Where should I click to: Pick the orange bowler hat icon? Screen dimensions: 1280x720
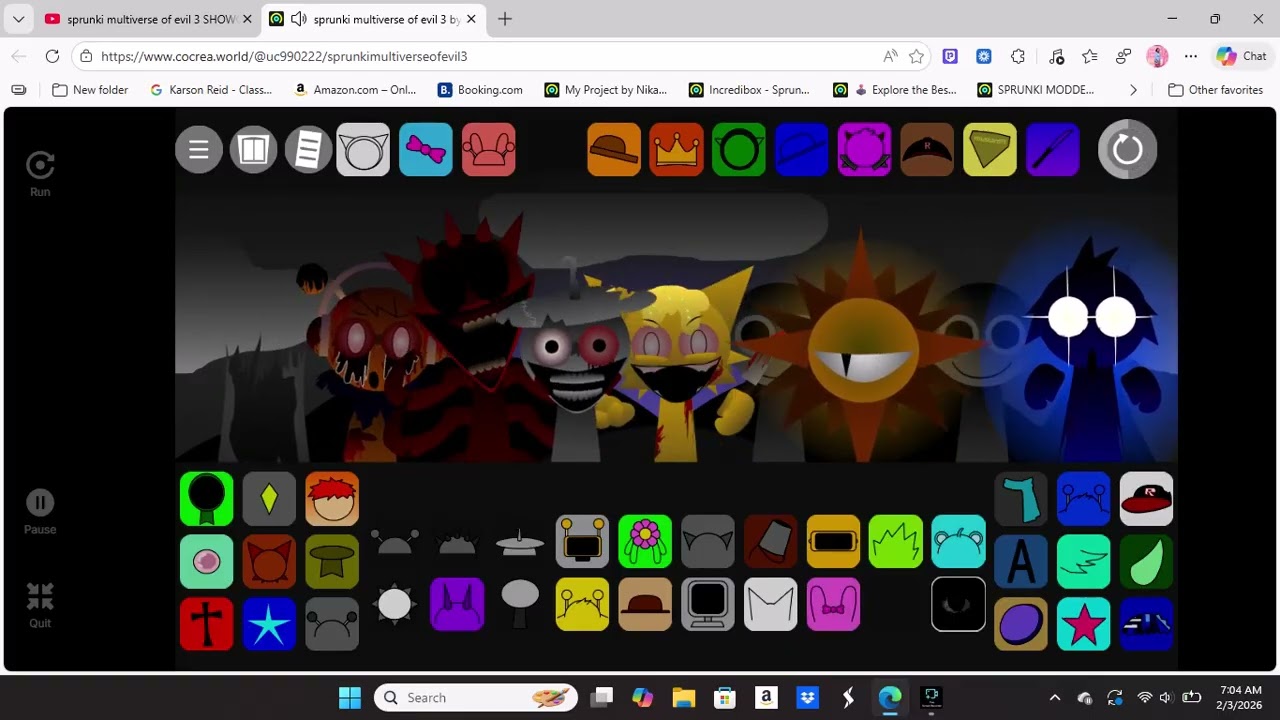click(614, 150)
